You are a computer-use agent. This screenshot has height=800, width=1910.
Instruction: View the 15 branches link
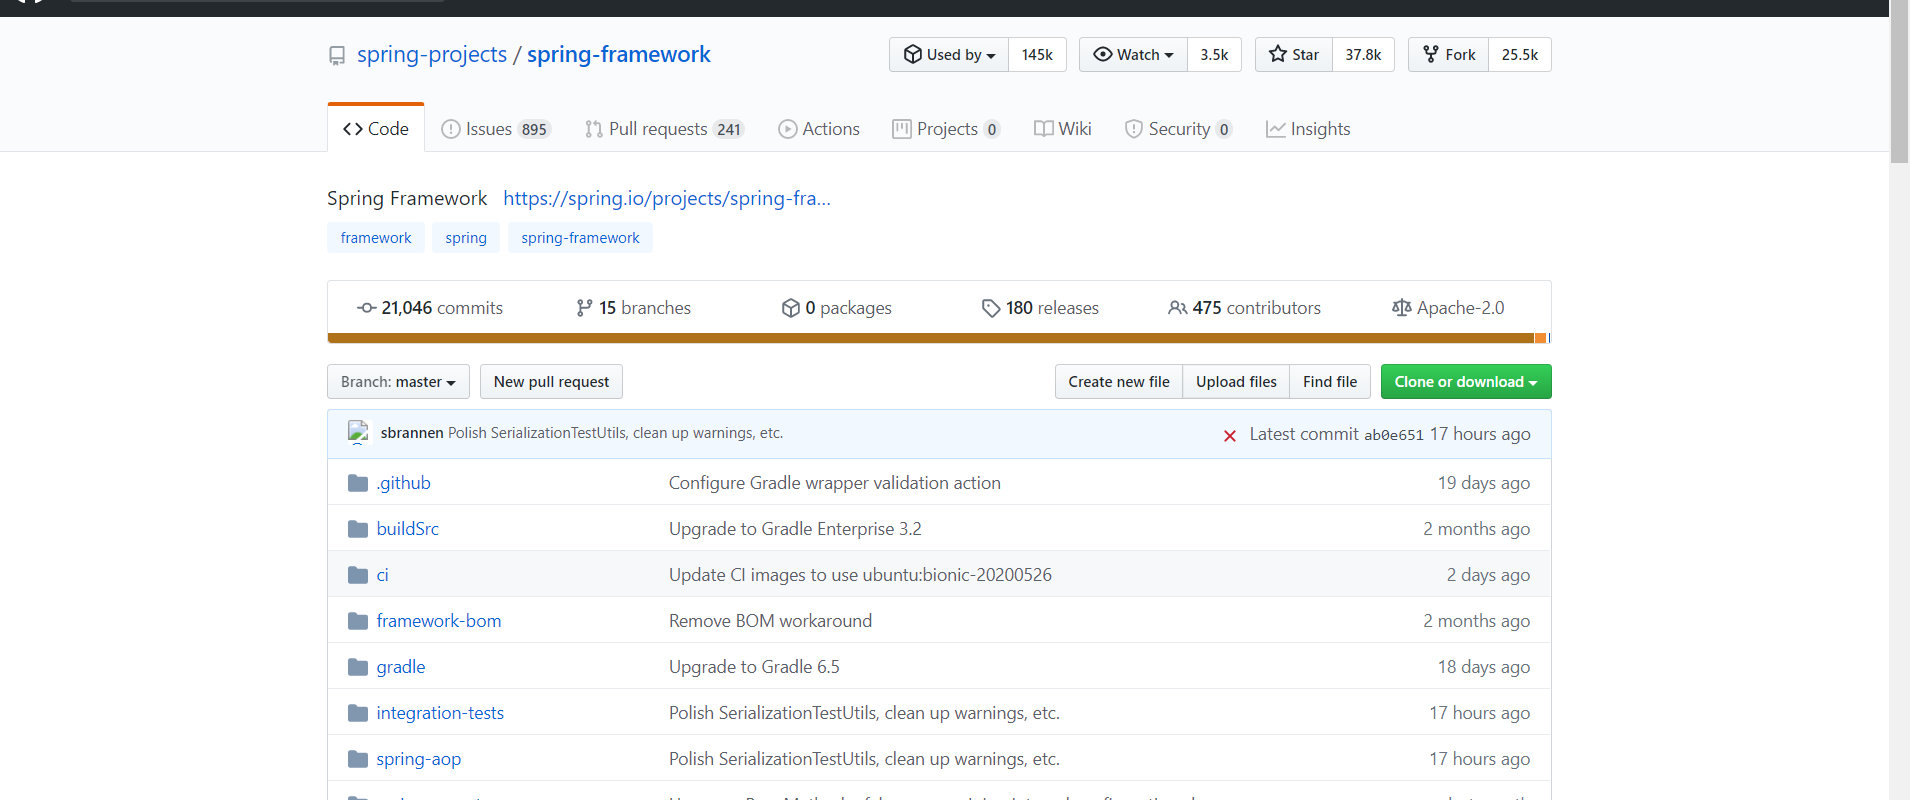634,308
